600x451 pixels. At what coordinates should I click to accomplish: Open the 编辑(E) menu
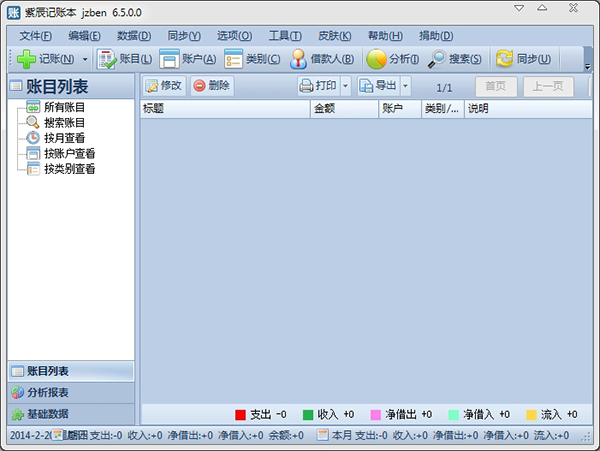pos(84,36)
